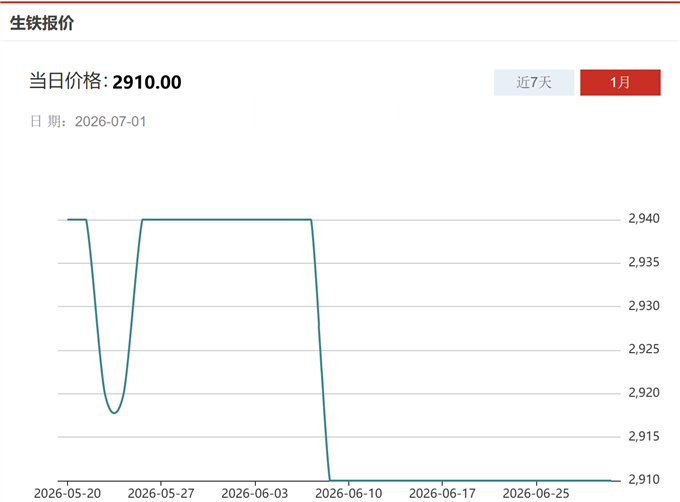Image resolution: width=680 pixels, height=502 pixels.
Task: Click the 2,920 y-axis label
Action: click(x=644, y=393)
